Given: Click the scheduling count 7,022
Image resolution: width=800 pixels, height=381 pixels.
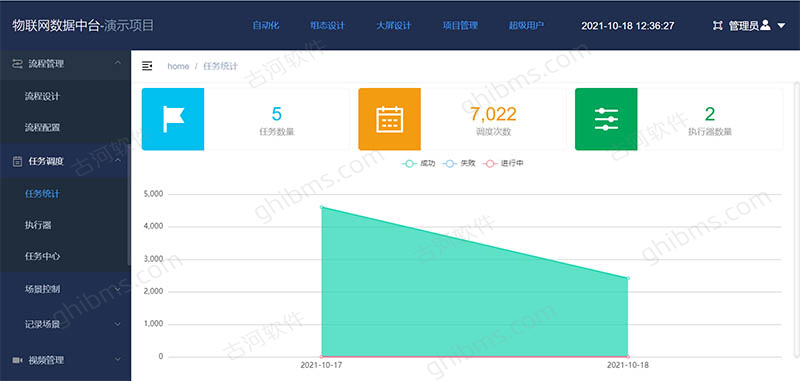Looking at the screenshot, I should click(x=493, y=114).
